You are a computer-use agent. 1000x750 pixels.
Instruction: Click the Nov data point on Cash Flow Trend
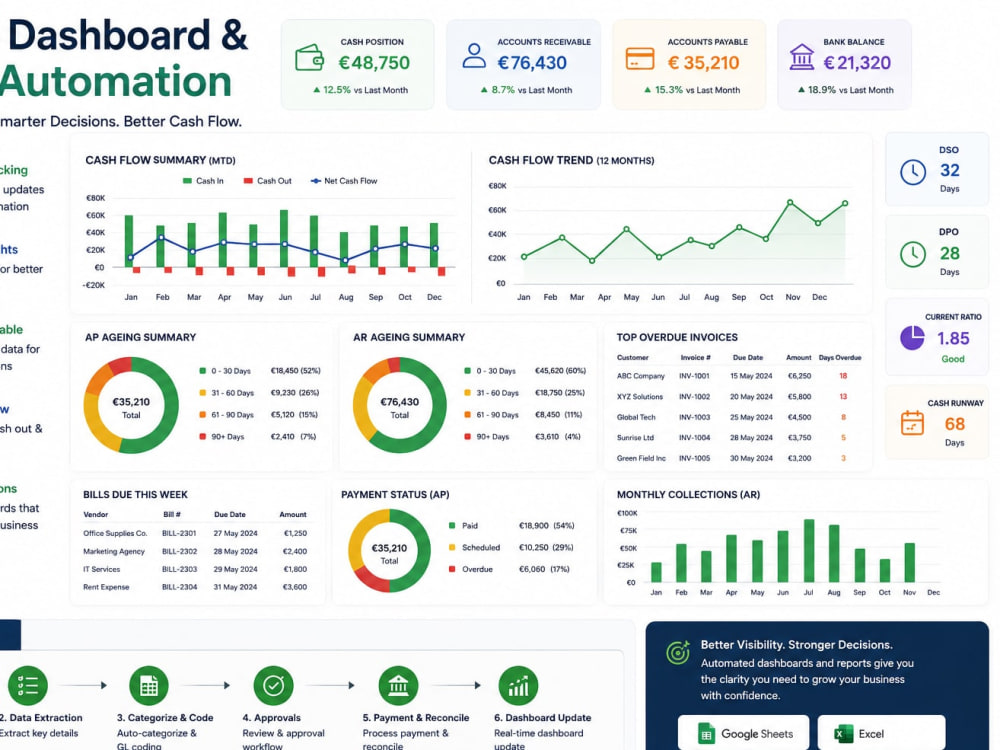790,202
